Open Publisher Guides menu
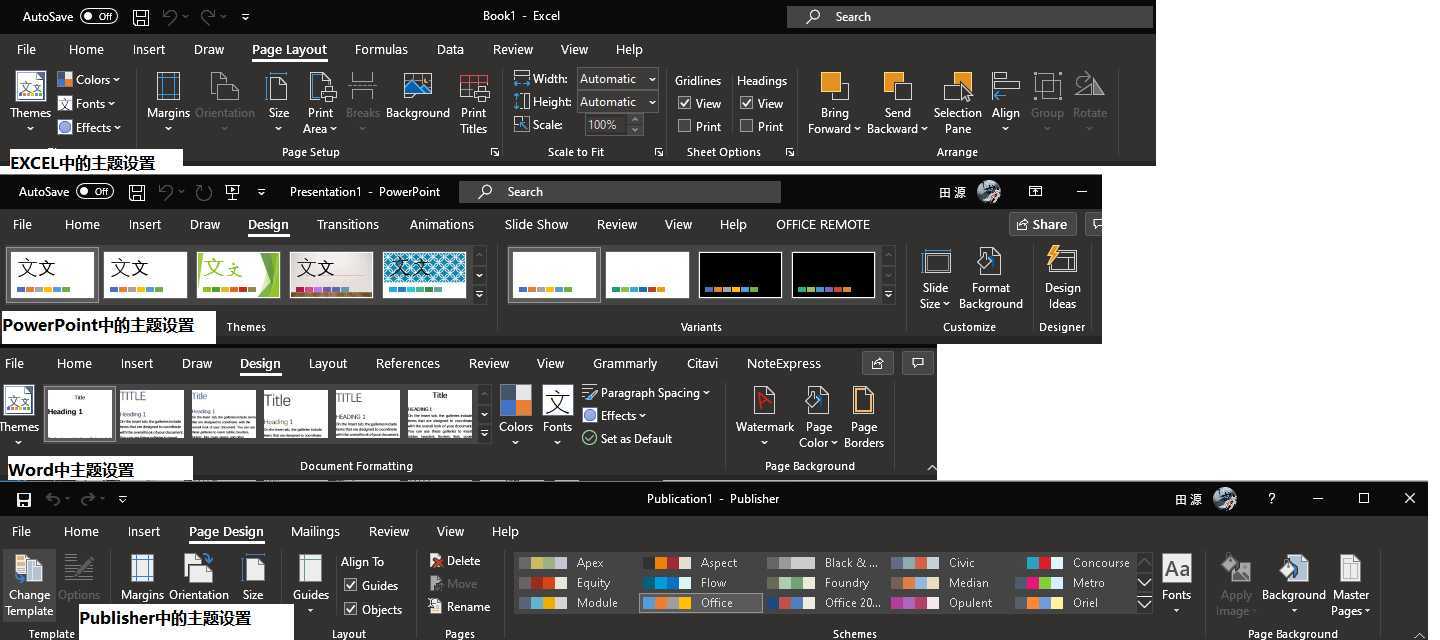The width and height of the screenshot is (1440, 640). (311, 583)
